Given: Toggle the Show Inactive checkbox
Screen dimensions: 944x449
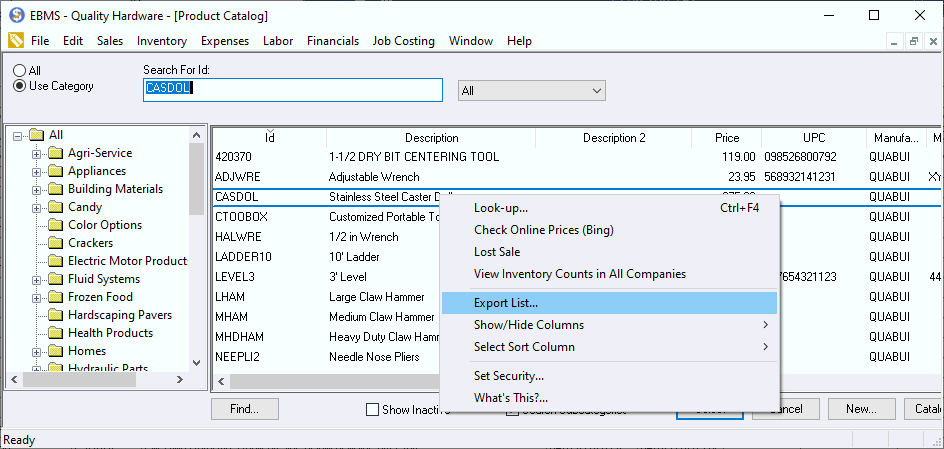Looking at the screenshot, I should point(373,410).
